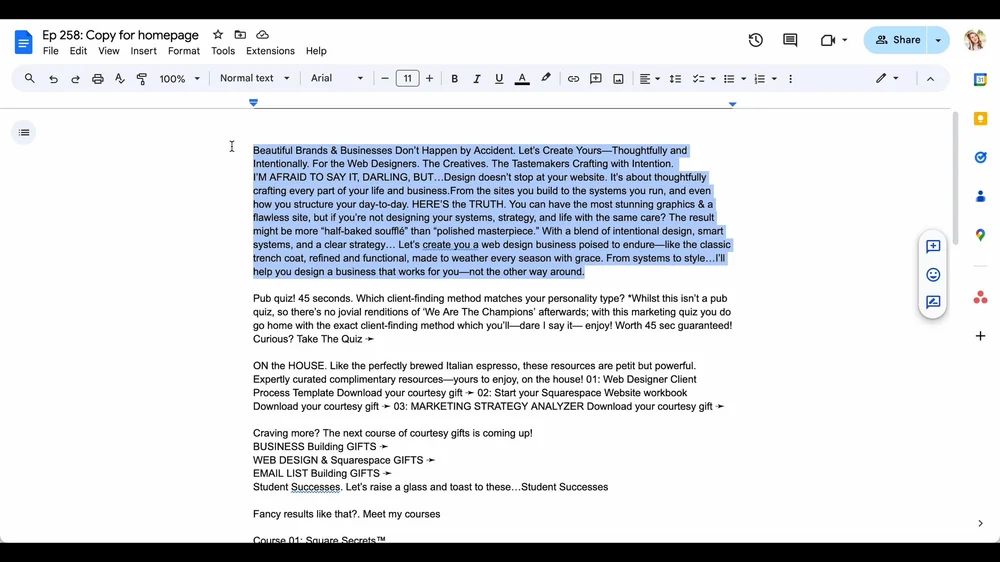This screenshot has width=1000, height=562.
Task: Hide the menus with the up chevron
Action: coord(930,79)
